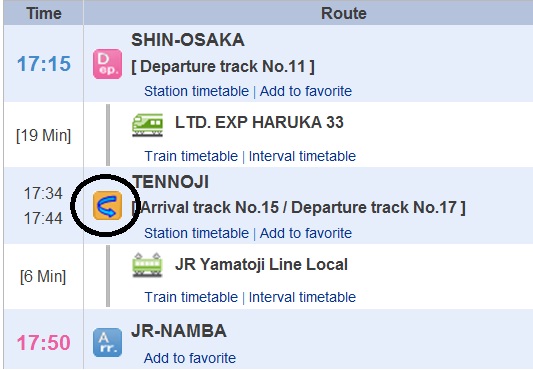Click the orange transfer arrow icon at Tennoji
Screen dimensions: 533x370
click(107, 205)
